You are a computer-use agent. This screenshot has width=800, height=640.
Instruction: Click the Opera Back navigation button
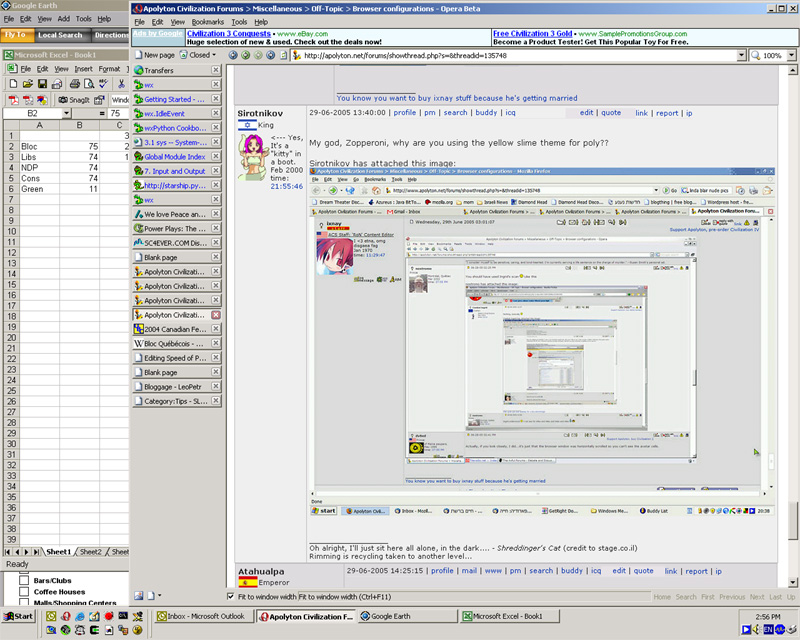click(233, 55)
